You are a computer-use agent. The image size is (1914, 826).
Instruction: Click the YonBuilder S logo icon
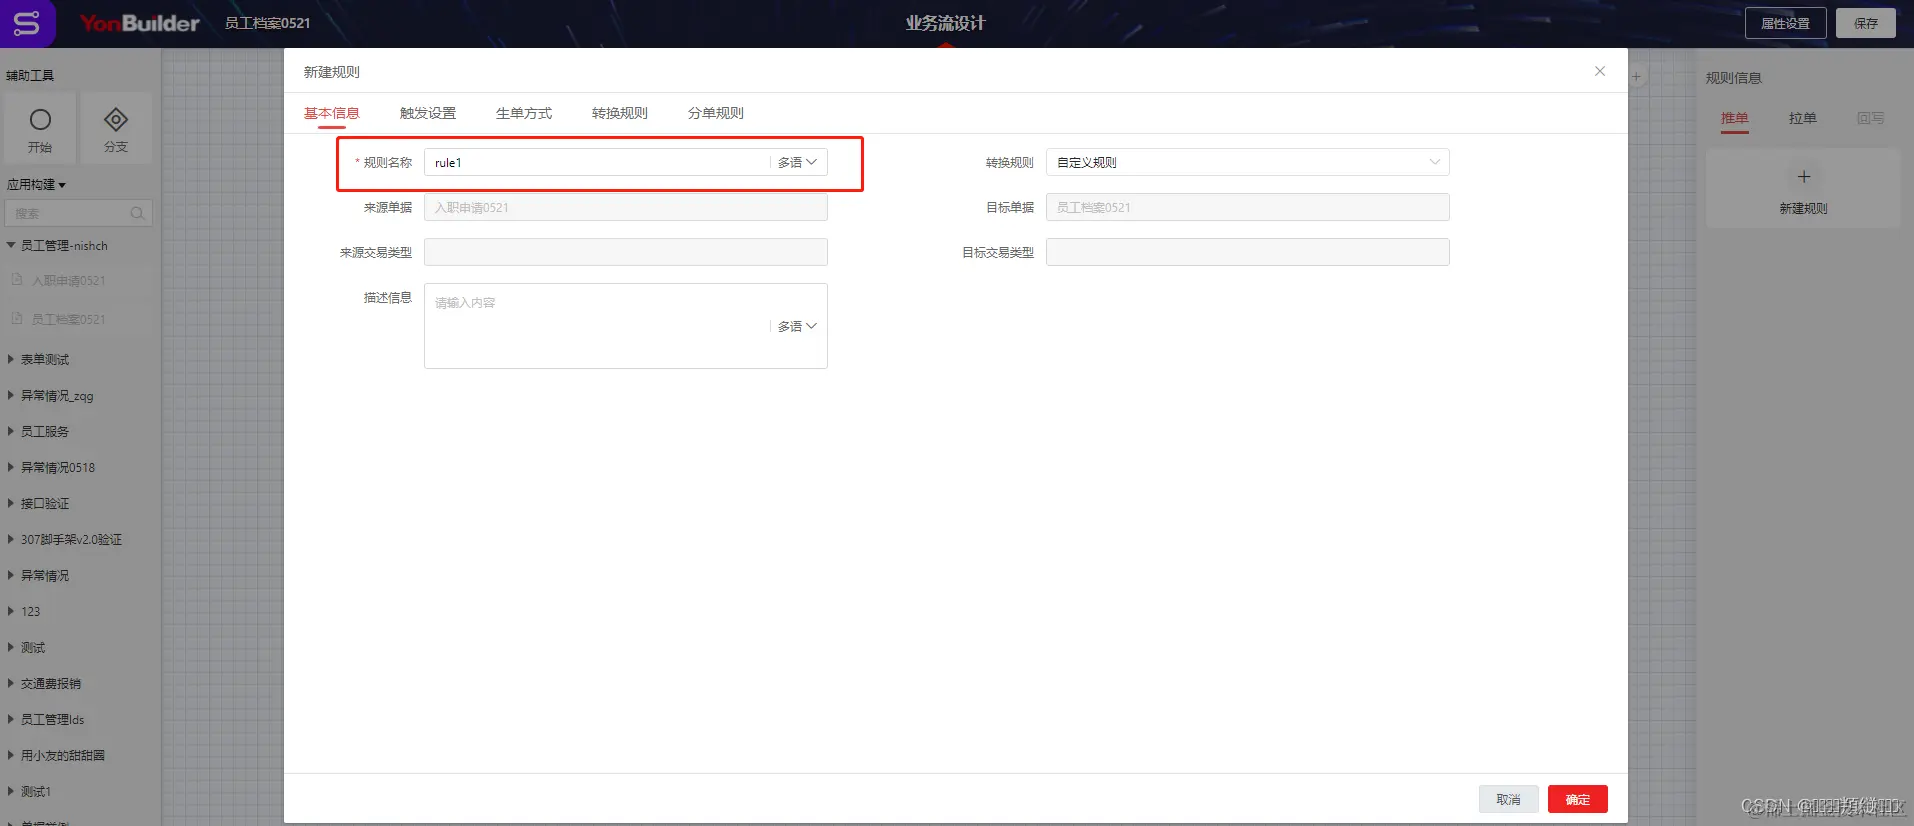point(27,23)
